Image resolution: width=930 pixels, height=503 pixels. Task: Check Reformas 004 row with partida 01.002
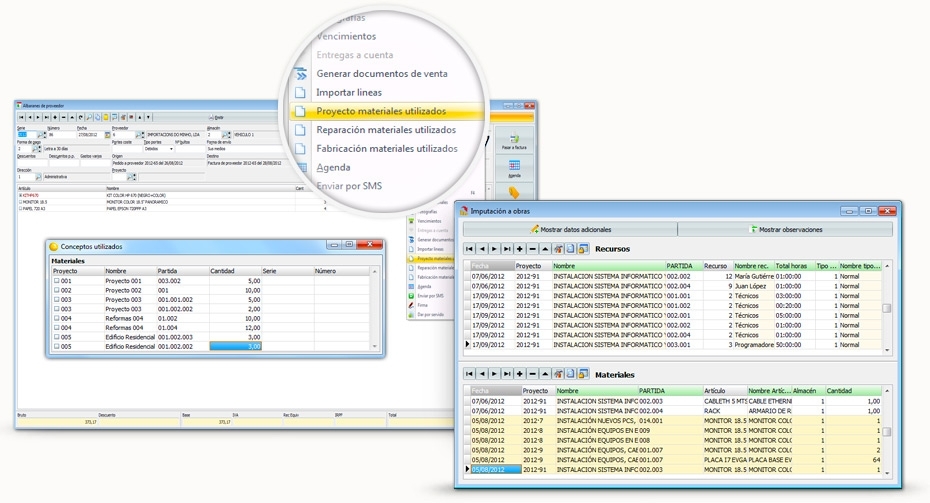(57, 318)
